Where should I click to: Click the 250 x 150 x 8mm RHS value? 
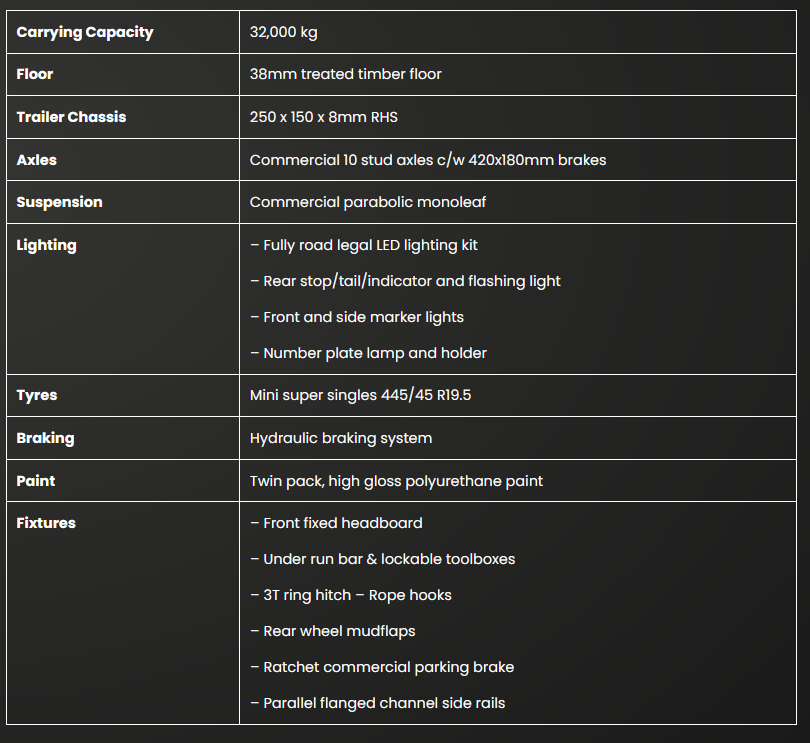pos(323,117)
